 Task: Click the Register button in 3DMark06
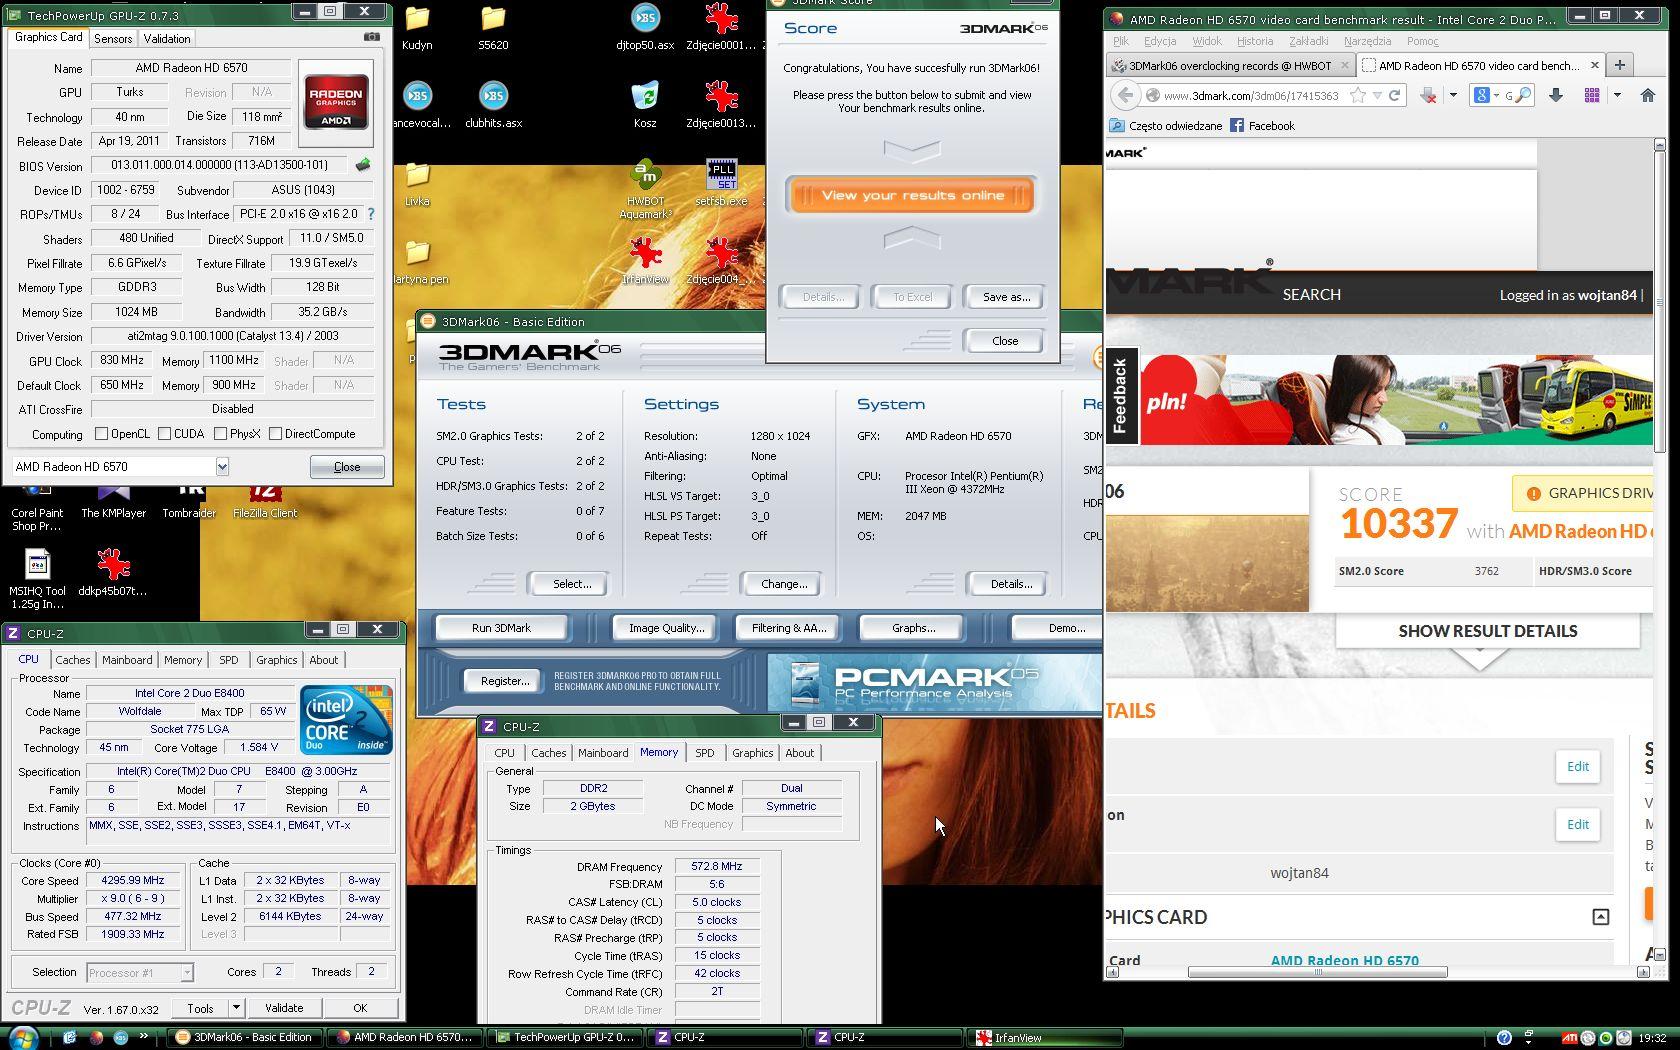click(505, 681)
